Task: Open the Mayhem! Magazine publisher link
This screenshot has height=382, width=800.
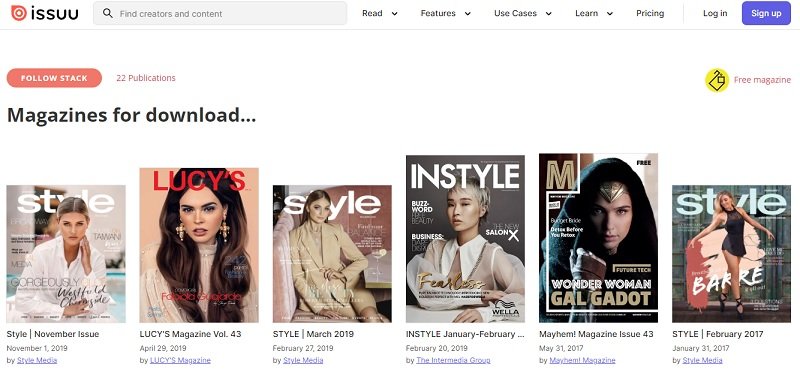Action: [x=582, y=360]
